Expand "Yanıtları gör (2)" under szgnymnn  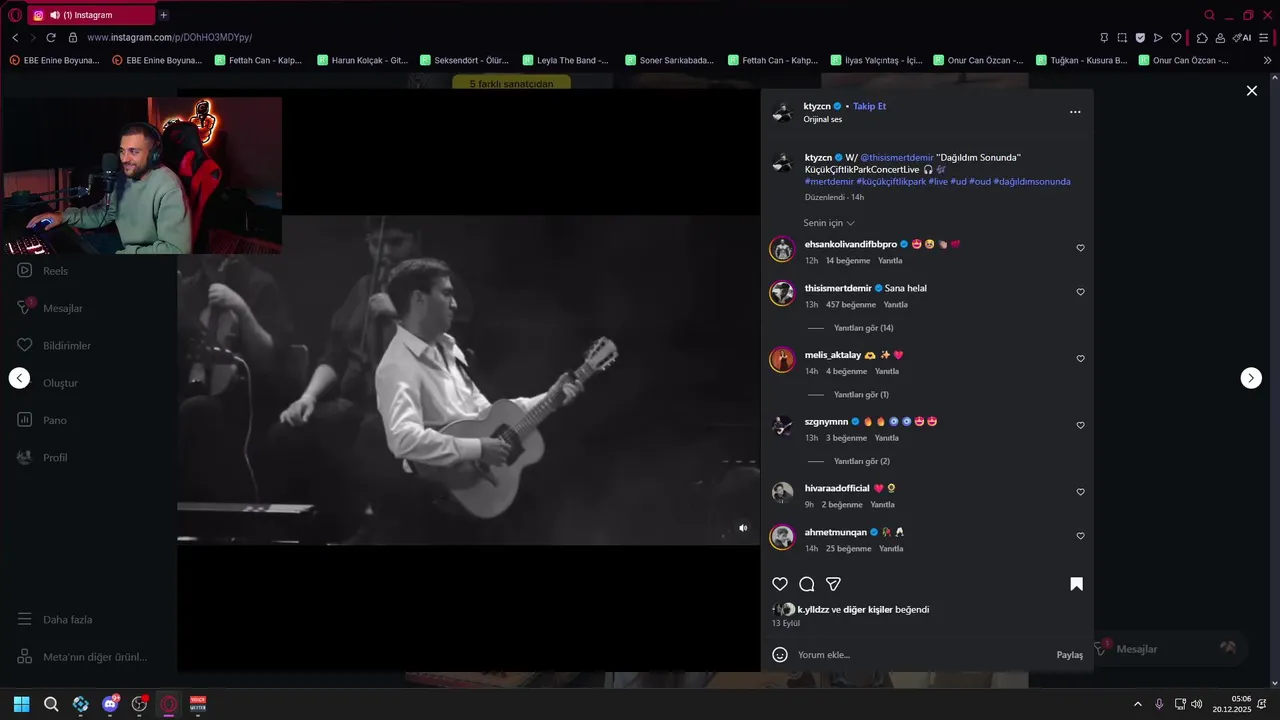tap(861, 461)
